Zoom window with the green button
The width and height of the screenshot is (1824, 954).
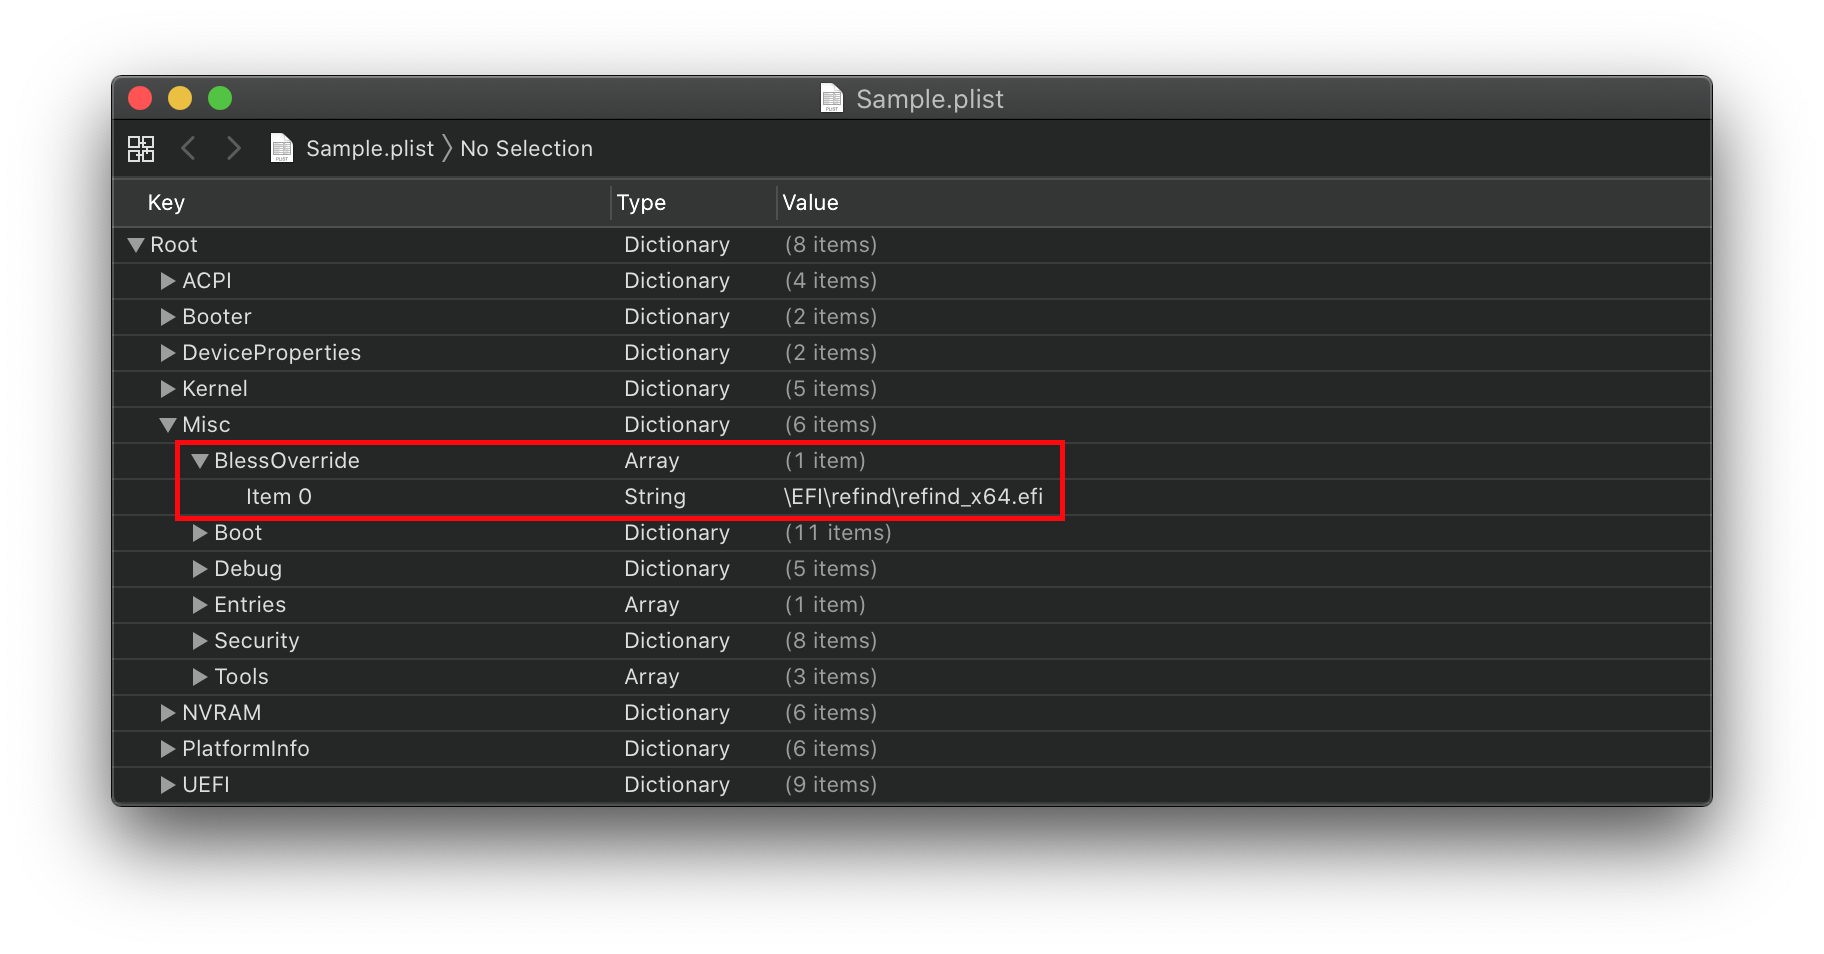pyautogui.click(x=220, y=98)
